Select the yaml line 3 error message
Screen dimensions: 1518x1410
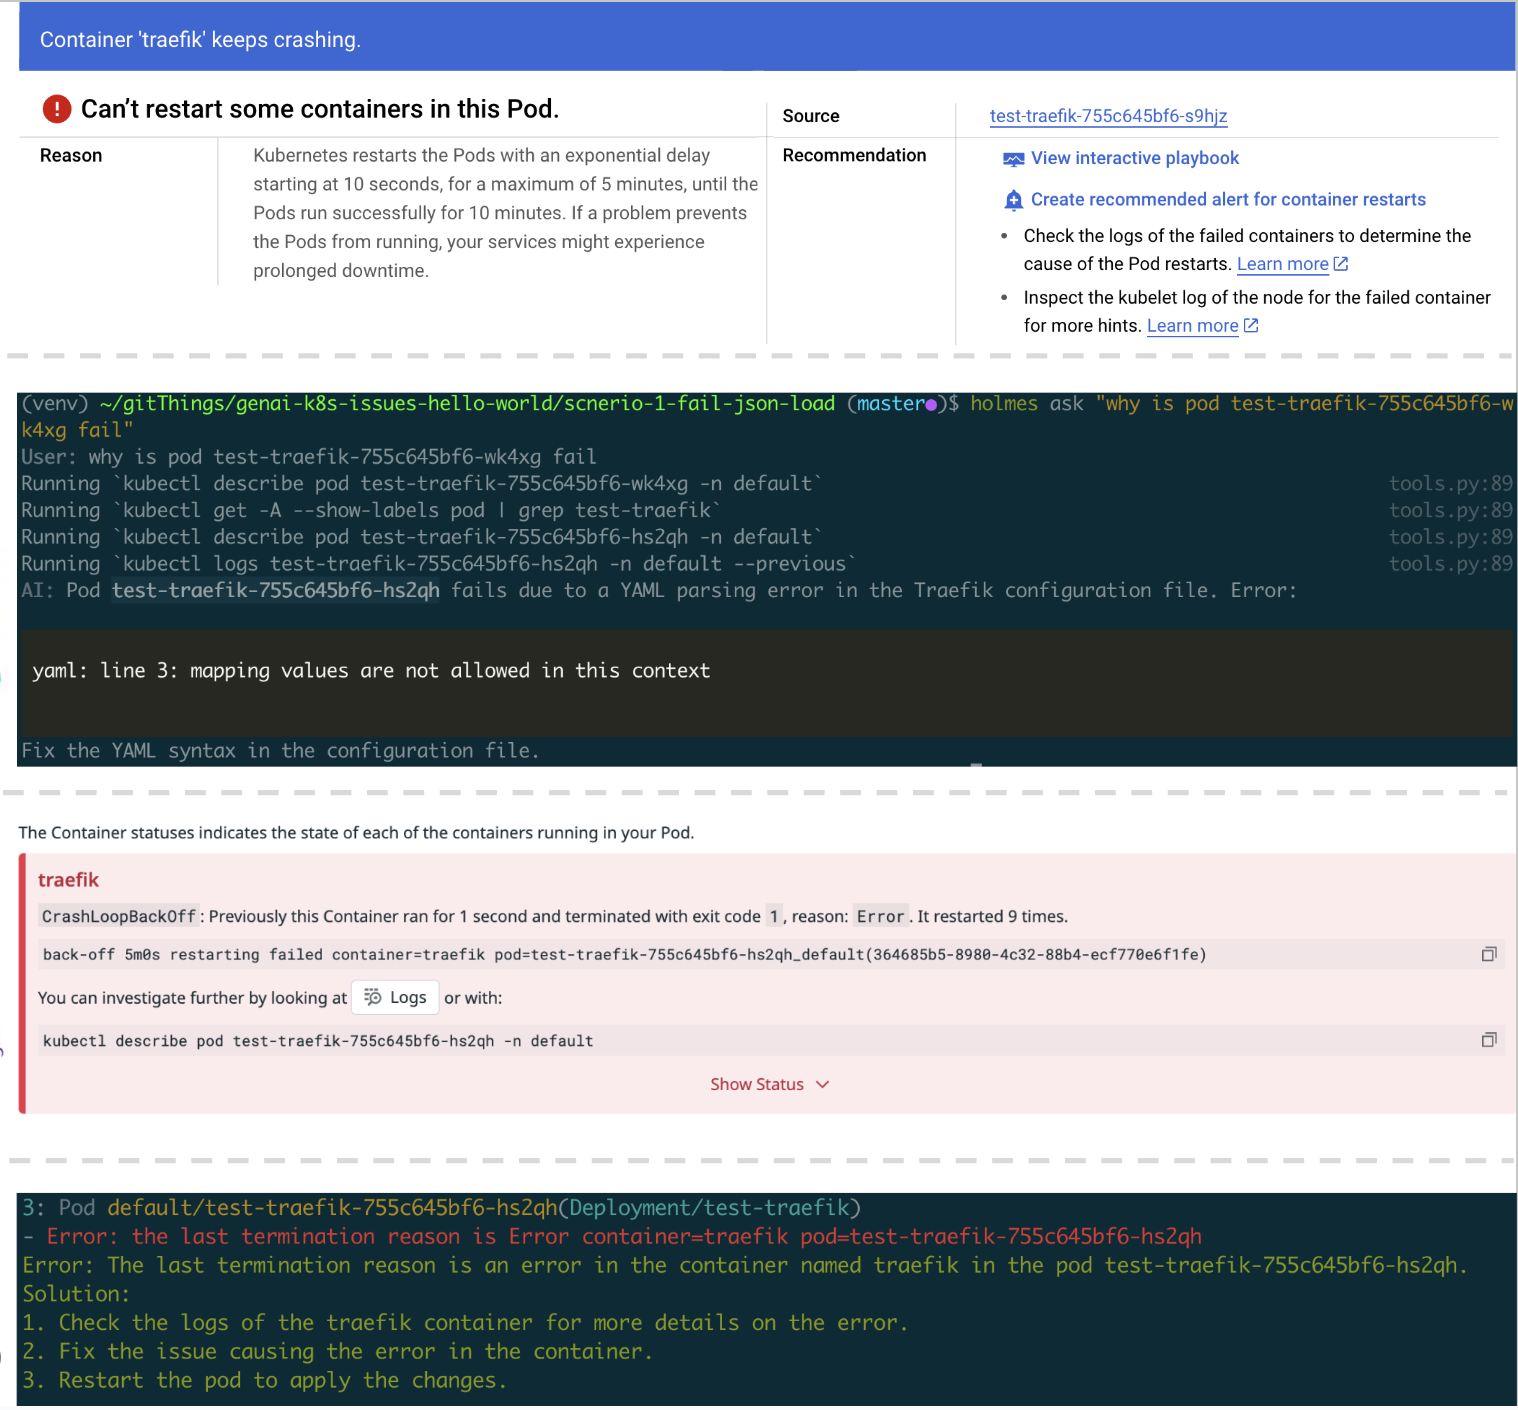371,671
